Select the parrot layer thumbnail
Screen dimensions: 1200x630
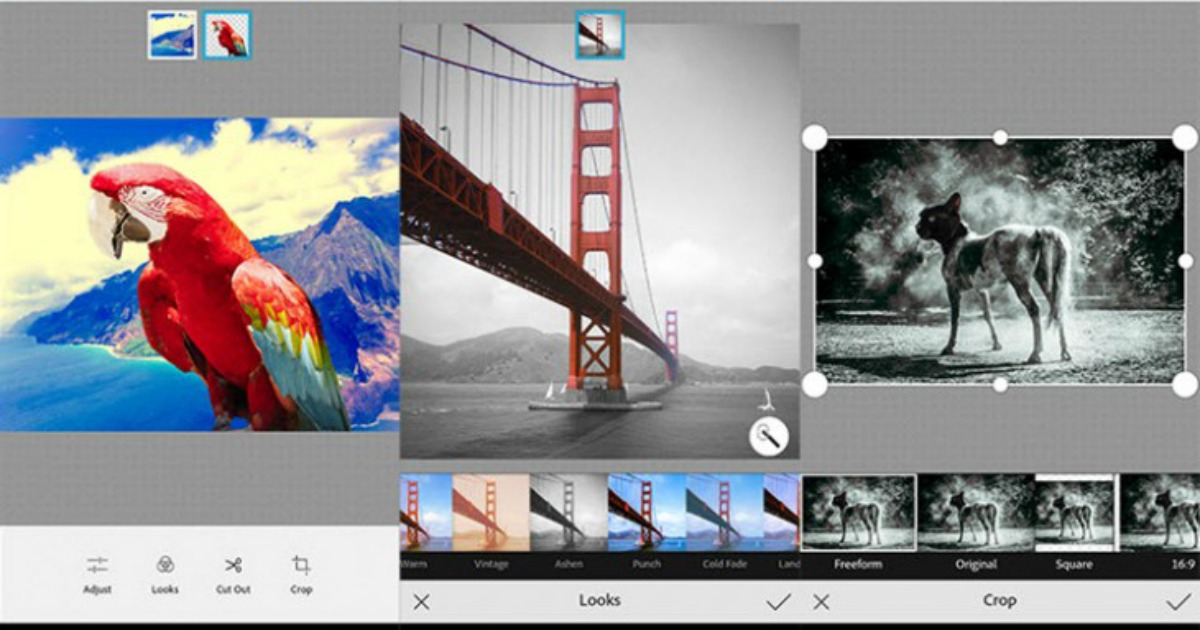pos(227,35)
